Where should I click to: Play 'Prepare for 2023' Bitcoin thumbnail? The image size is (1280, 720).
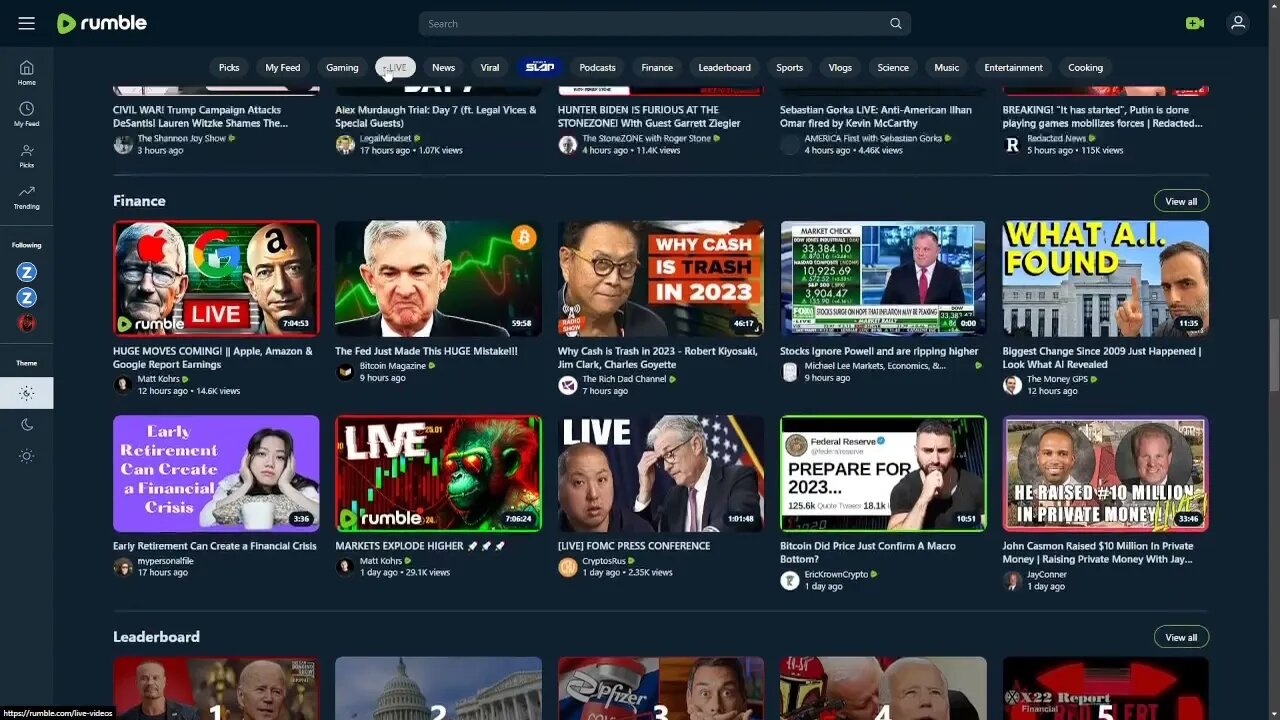(x=883, y=473)
